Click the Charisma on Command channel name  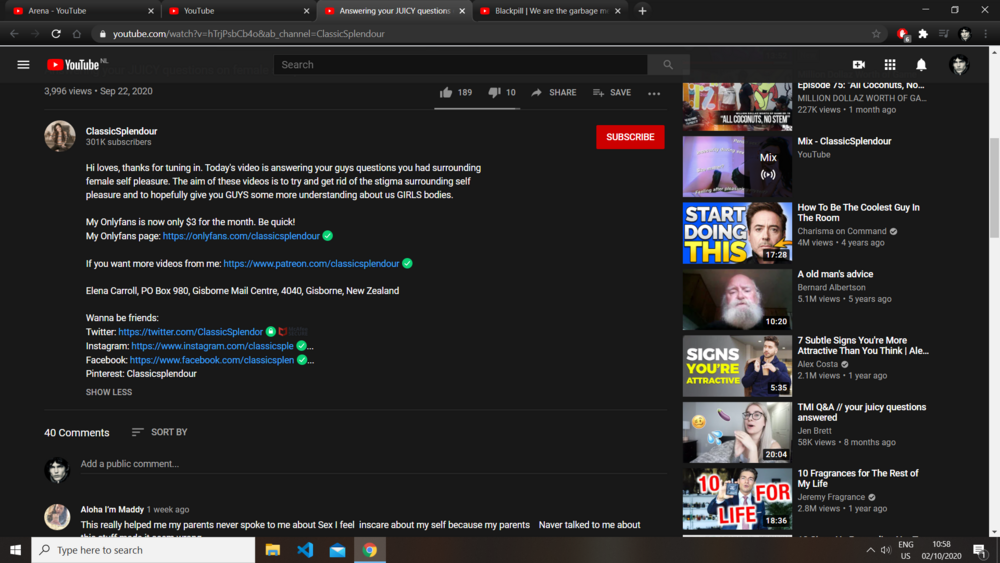(x=842, y=231)
